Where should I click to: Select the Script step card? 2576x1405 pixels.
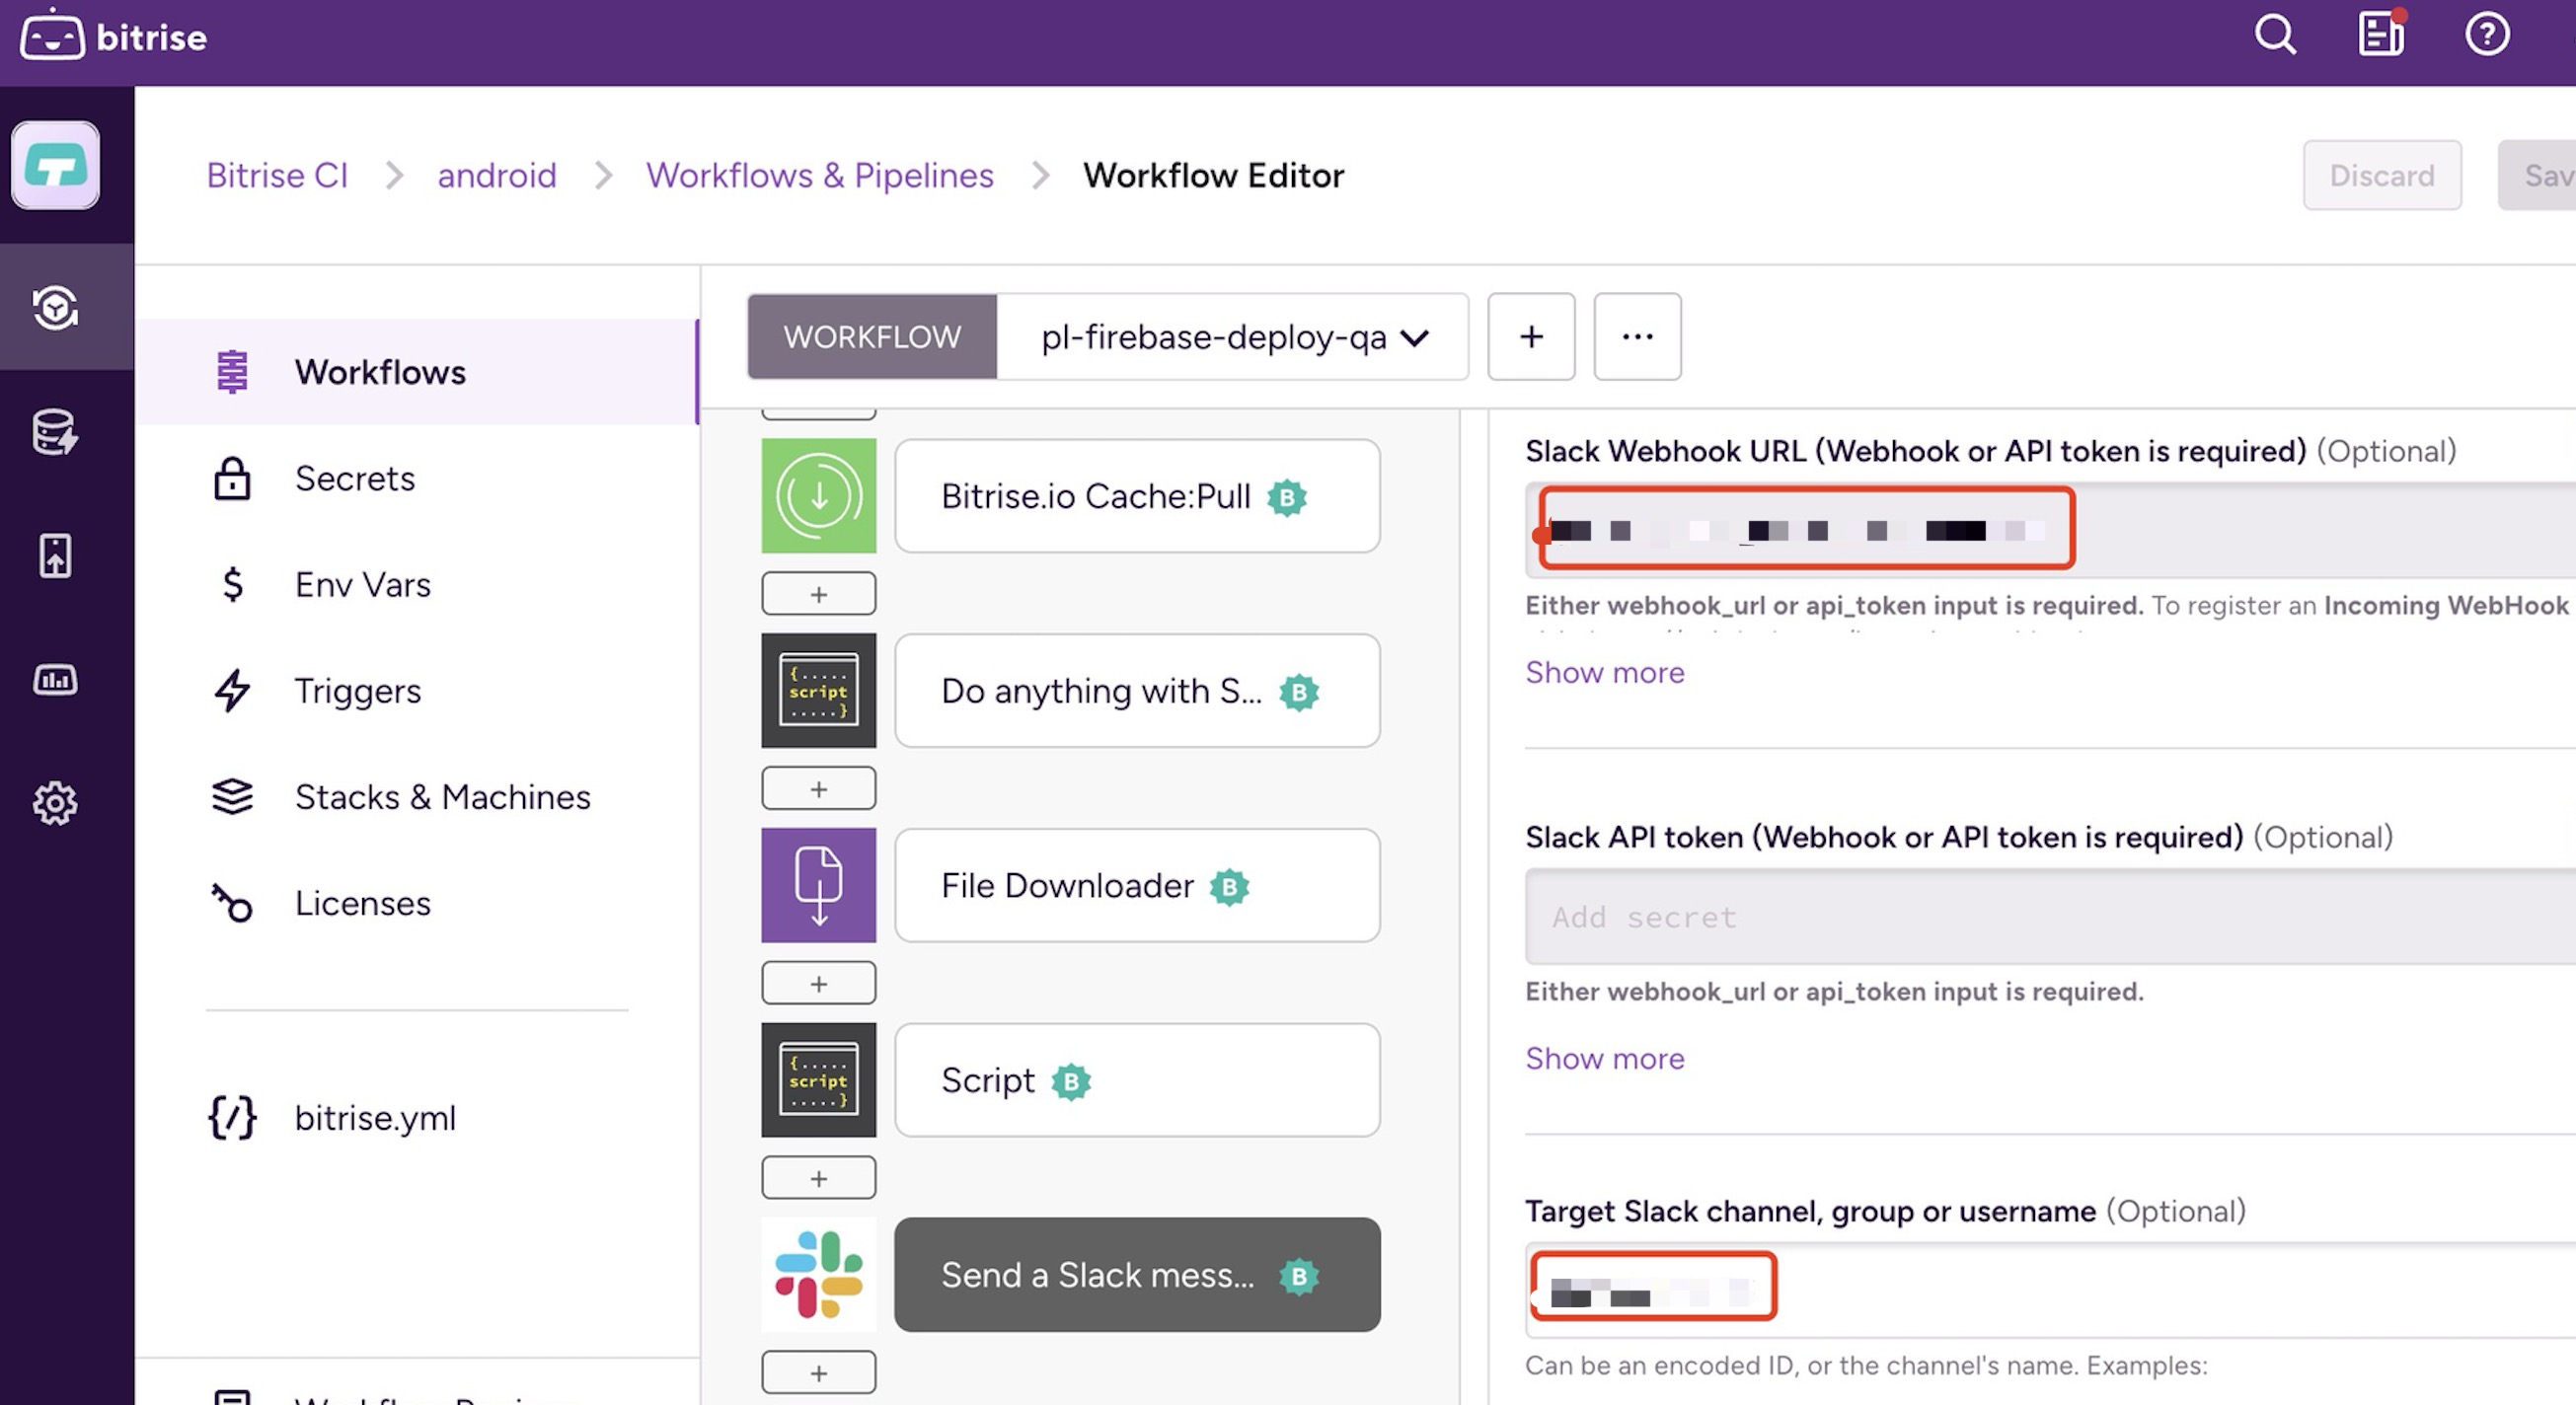pyautogui.click(x=1137, y=1080)
